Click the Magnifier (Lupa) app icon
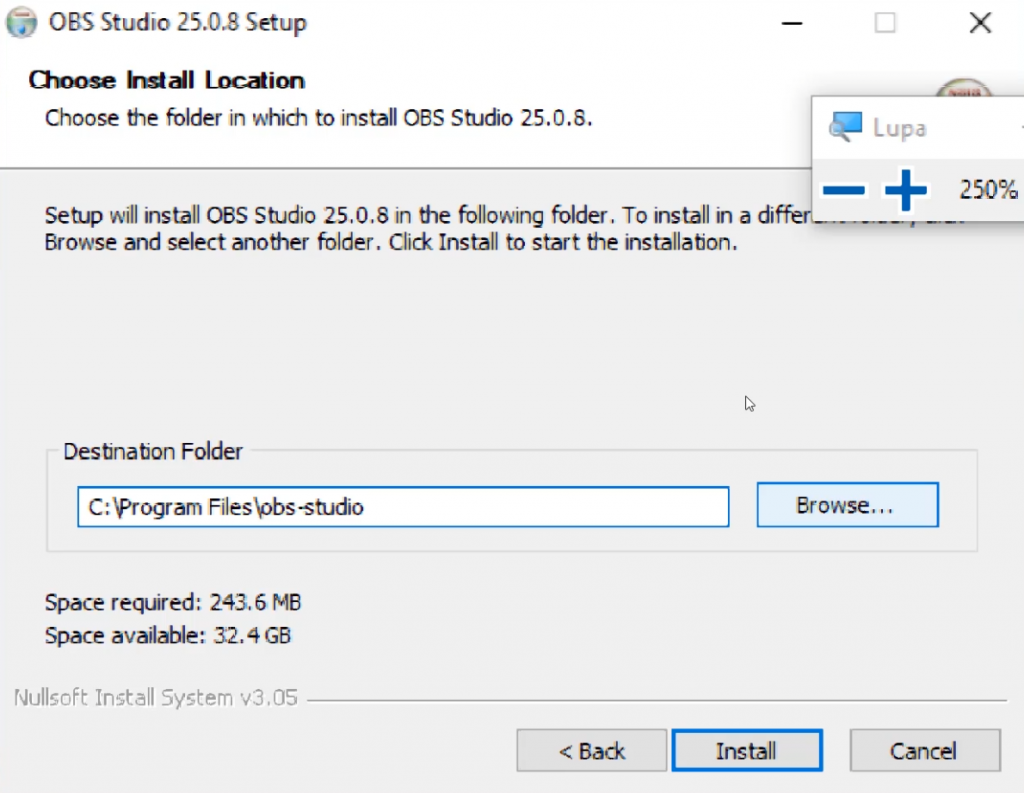 [845, 127]
